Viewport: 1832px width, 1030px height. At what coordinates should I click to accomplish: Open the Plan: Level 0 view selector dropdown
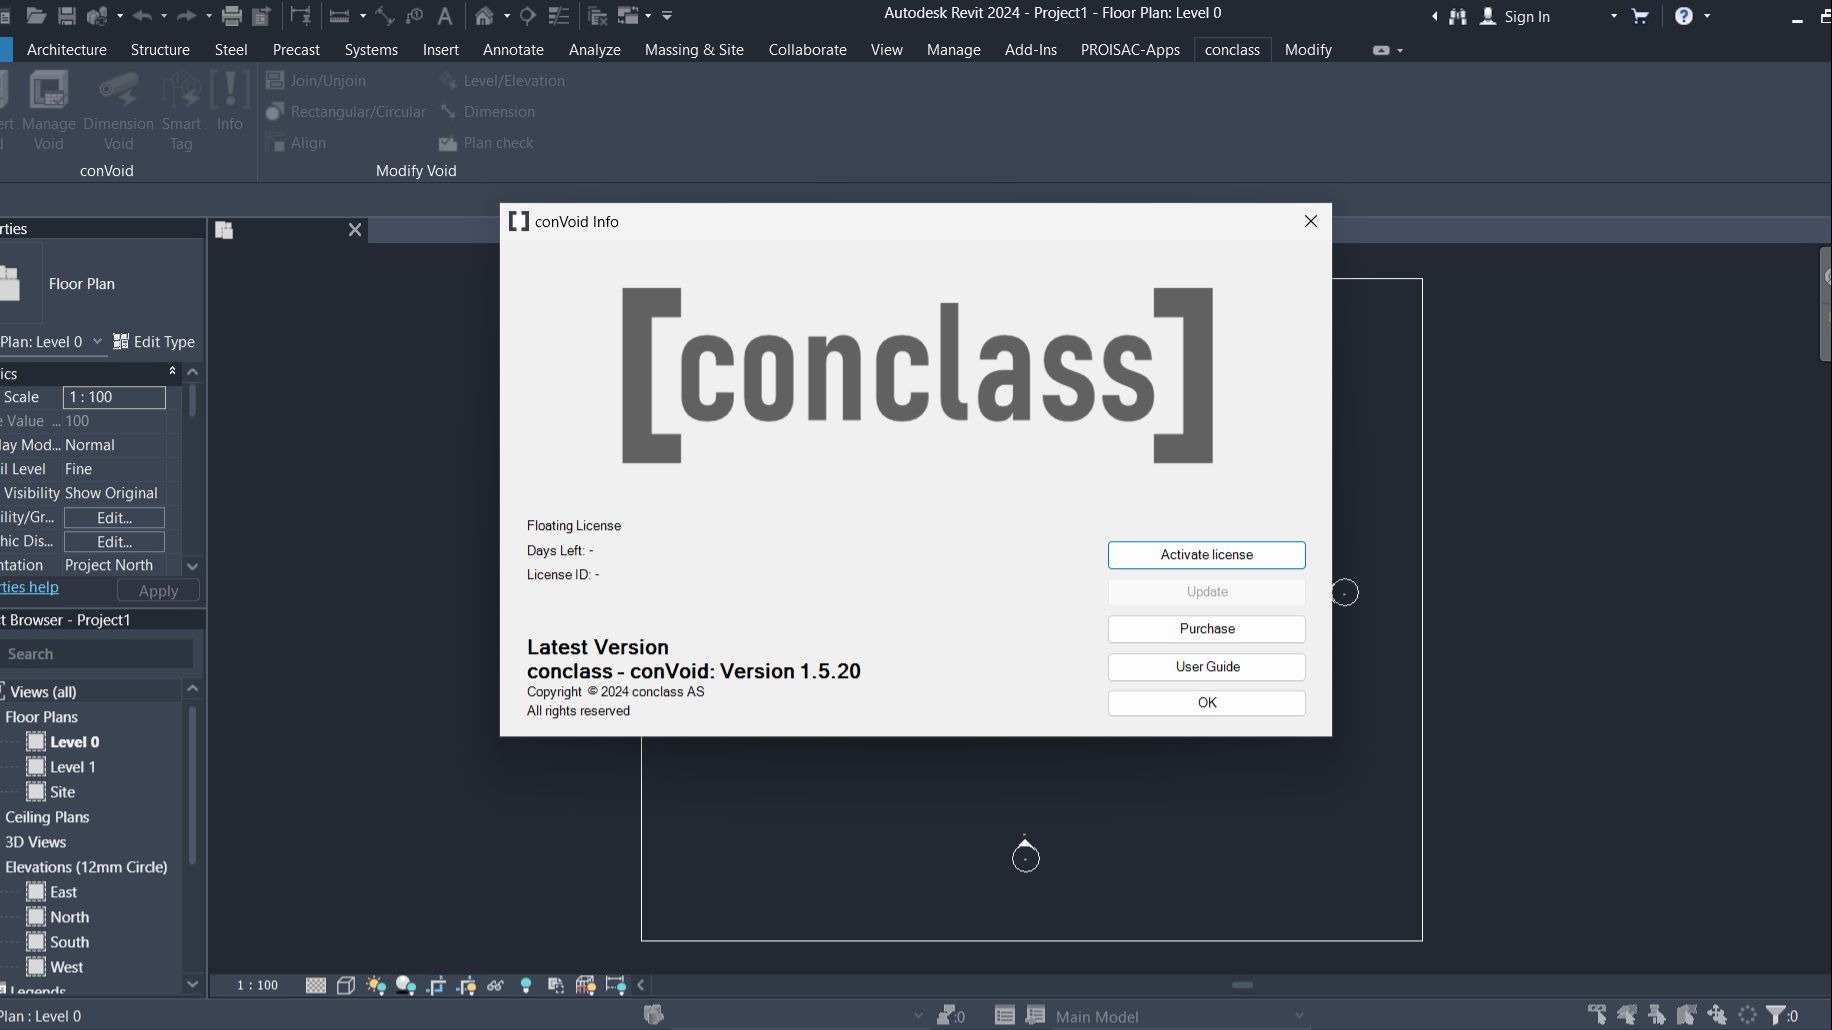(x=97, y=341)
